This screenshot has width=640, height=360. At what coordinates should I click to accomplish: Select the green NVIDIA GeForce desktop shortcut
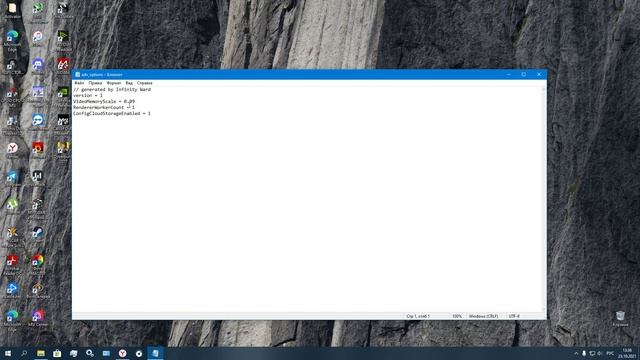click(x=63, y=93)
